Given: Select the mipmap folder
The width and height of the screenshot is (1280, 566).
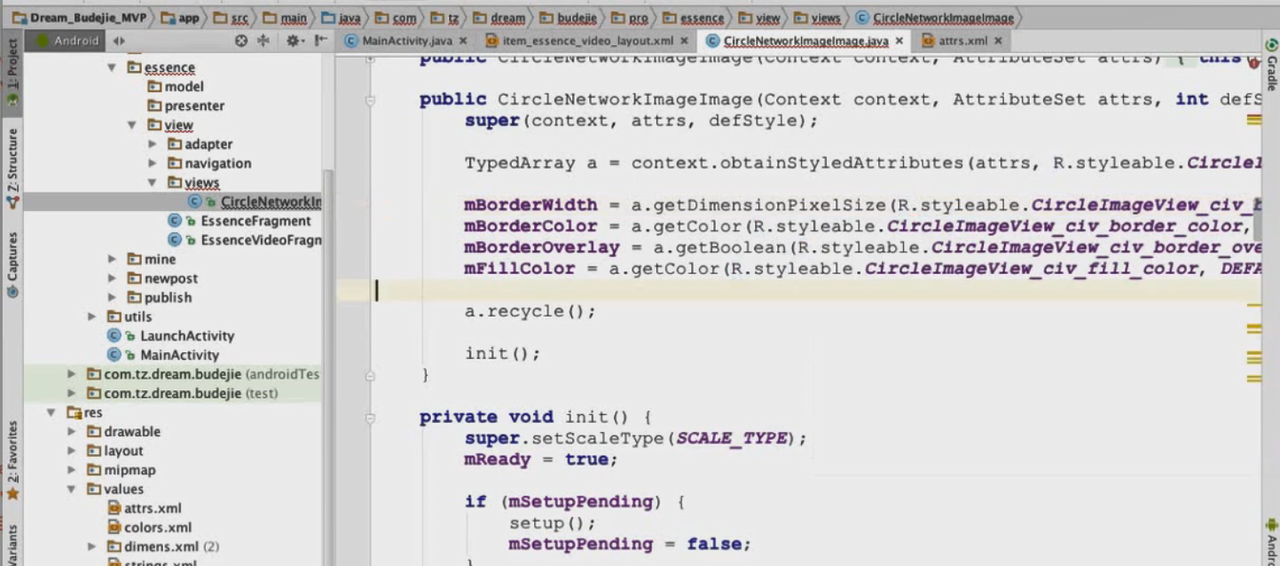Looking at the screenshot, I should 121,470.
